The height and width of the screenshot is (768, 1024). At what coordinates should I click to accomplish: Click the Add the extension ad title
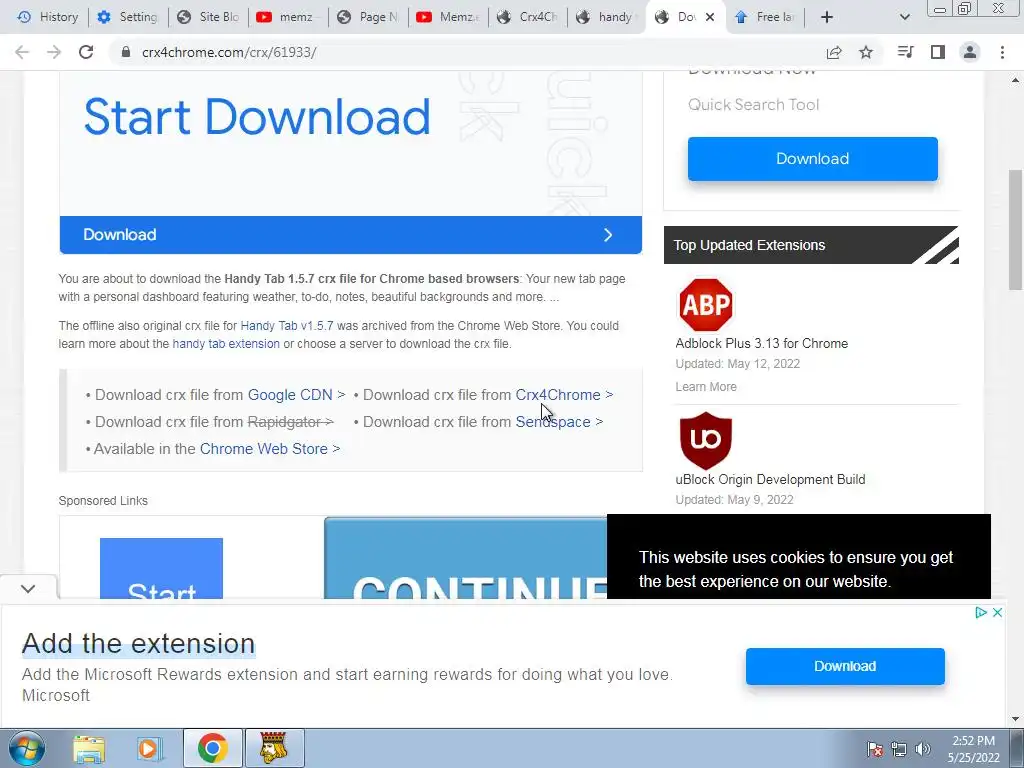pyautogui.click(x=138, y=644)
